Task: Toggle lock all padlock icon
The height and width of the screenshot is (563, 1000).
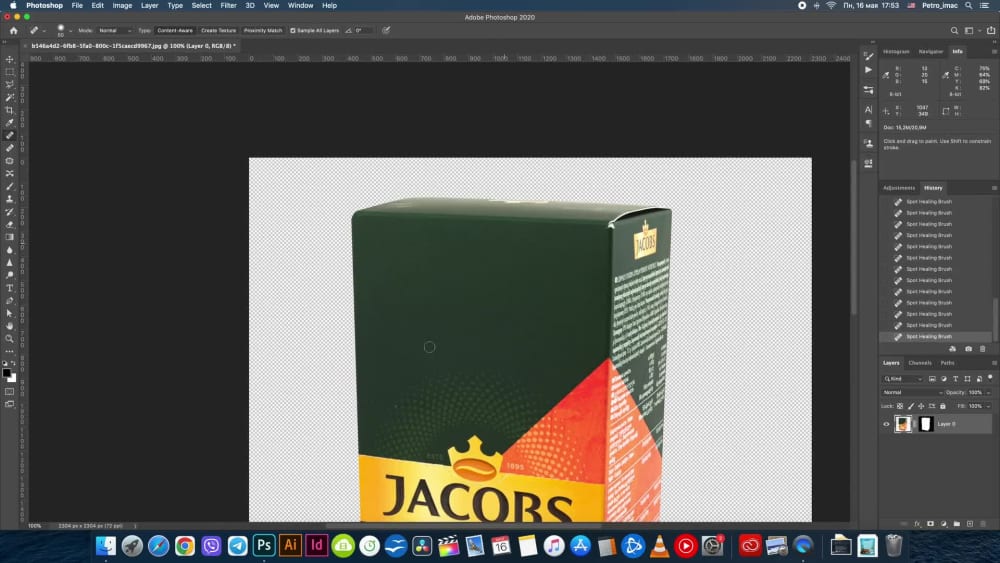Action: [943, 406]
